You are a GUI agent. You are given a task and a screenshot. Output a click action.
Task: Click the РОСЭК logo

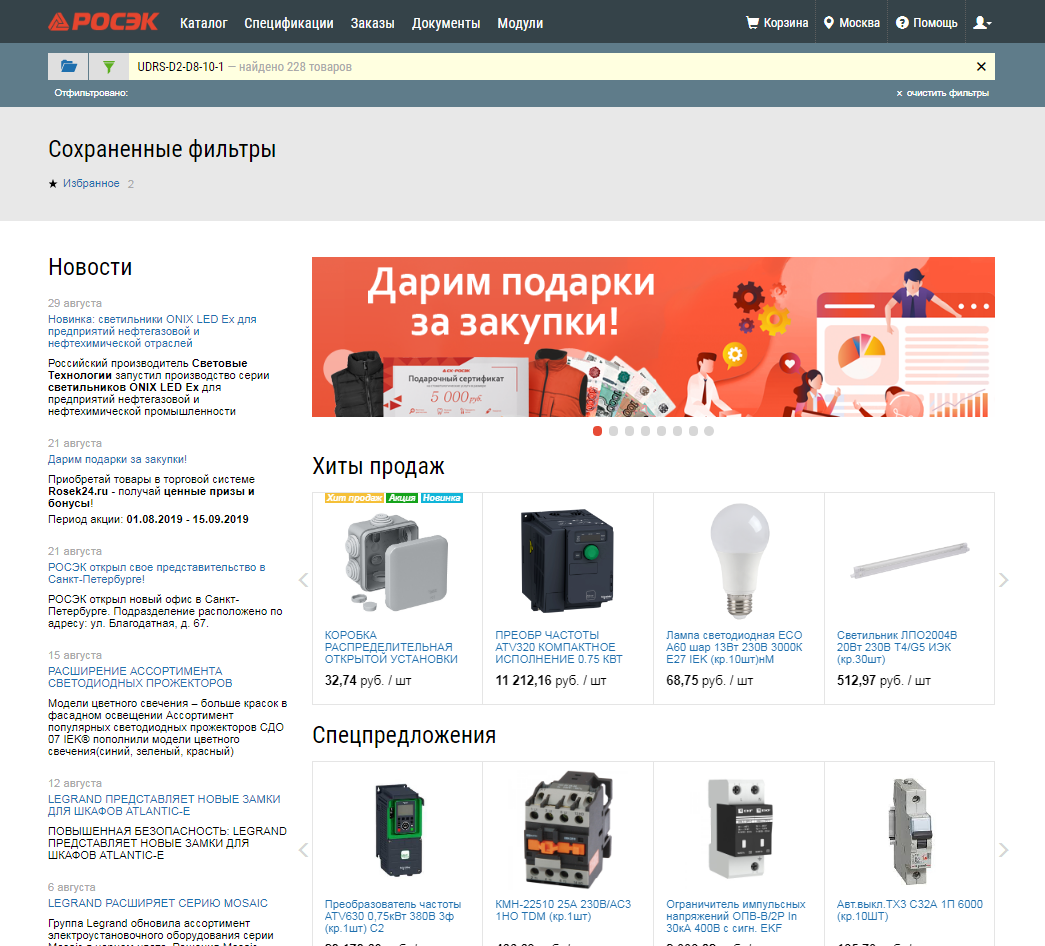tap(103, 22)
